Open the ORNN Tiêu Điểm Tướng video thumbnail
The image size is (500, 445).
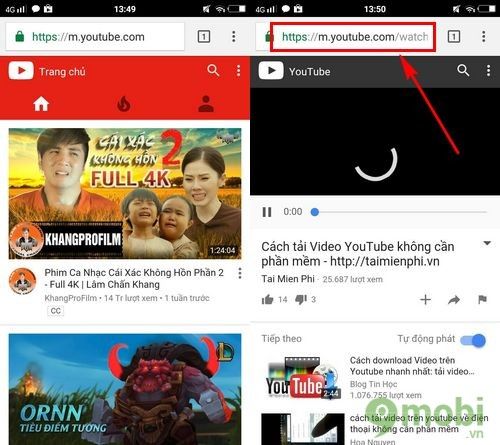tap(125, 389)
